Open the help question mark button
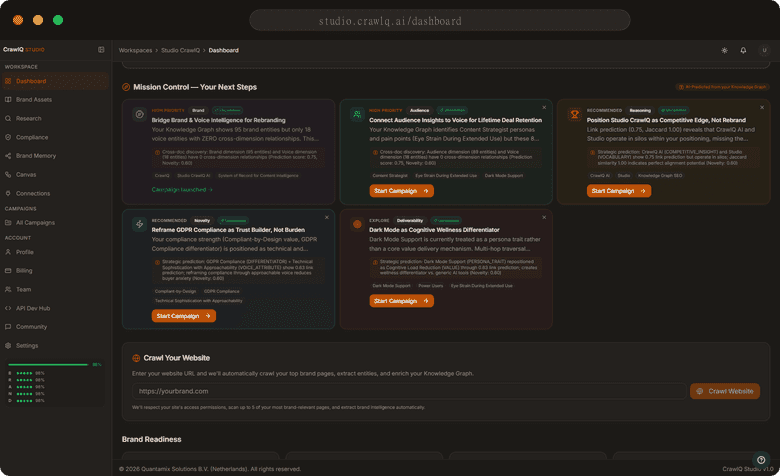Screen dimensions: 780x476 pos(761,459)
